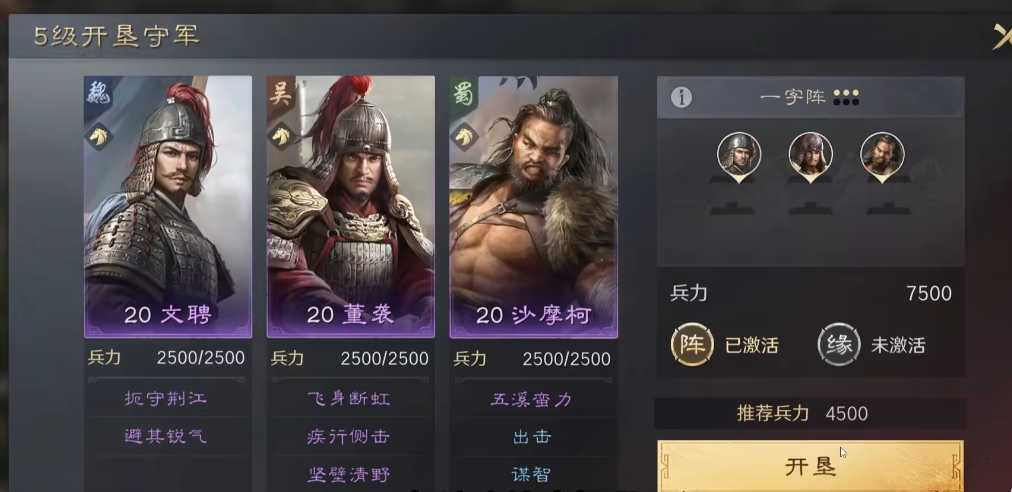Click the cavalry horse icon on 文聘's card
The height and width of the screenshot is (492, 1012).
pos(99,136)
